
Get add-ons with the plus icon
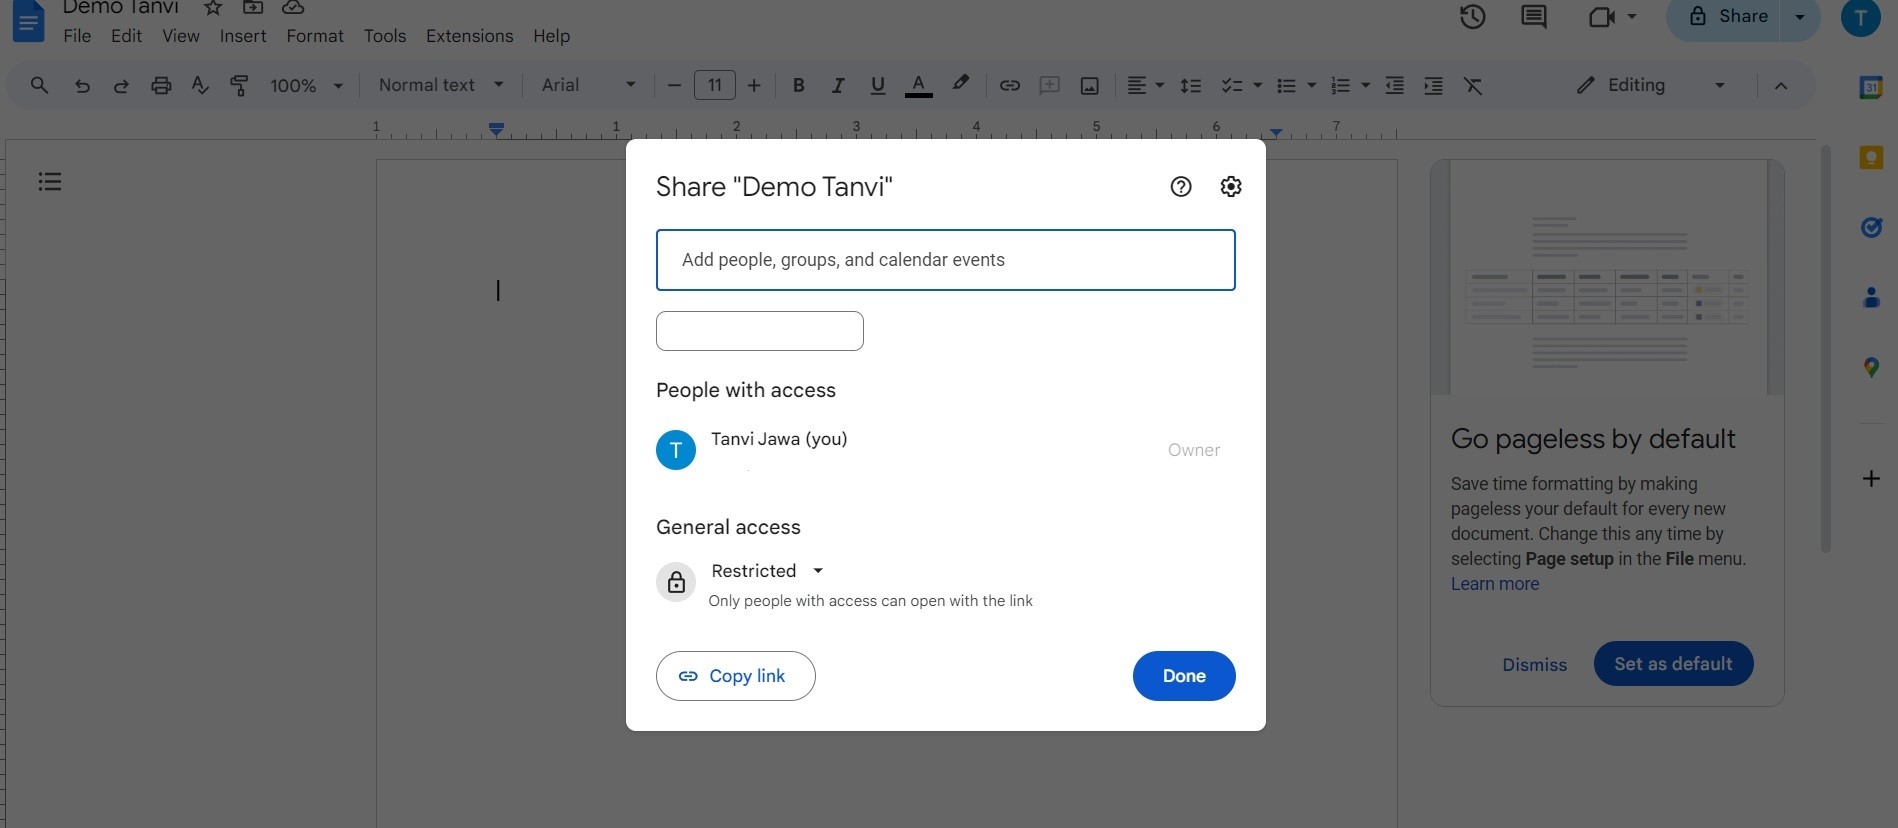click(1871, 478)
